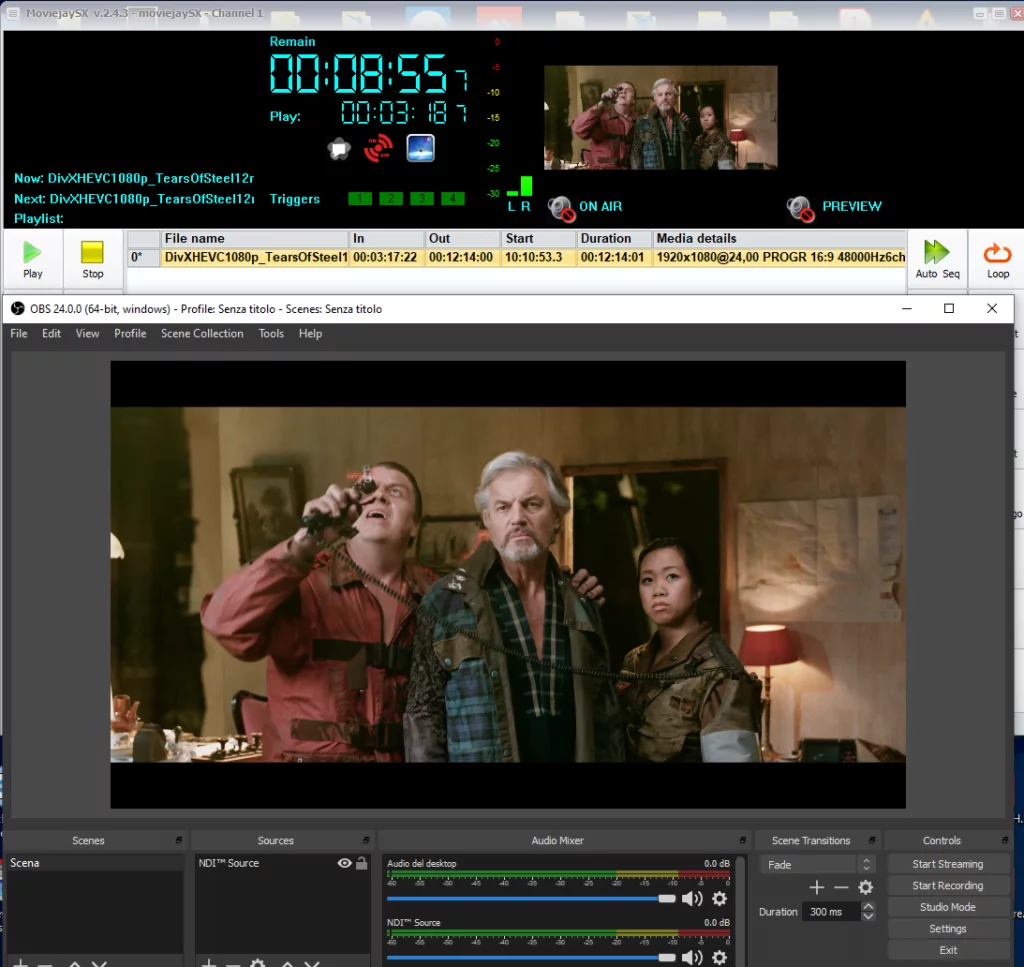
Task: Enable the Auto Seq playback mode
Action: [x=937, y=258]
